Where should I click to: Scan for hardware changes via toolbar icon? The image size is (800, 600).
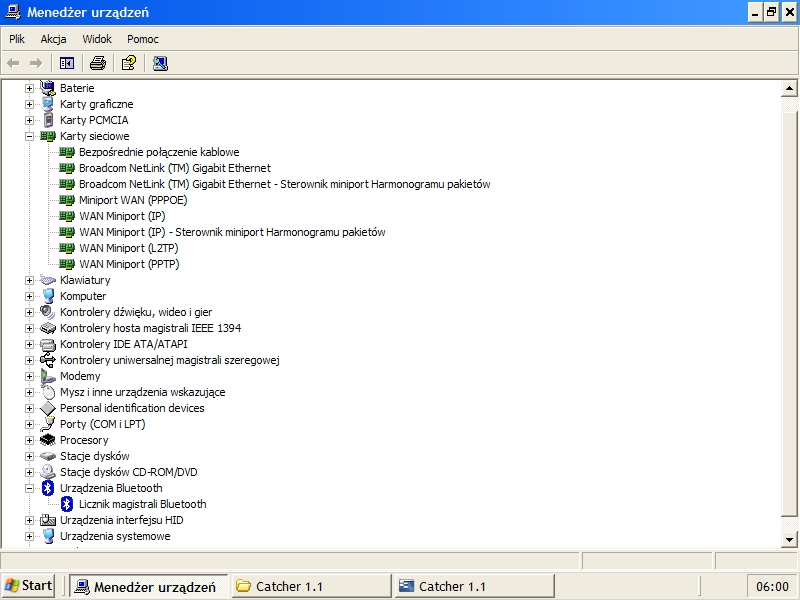pos(160,62)
